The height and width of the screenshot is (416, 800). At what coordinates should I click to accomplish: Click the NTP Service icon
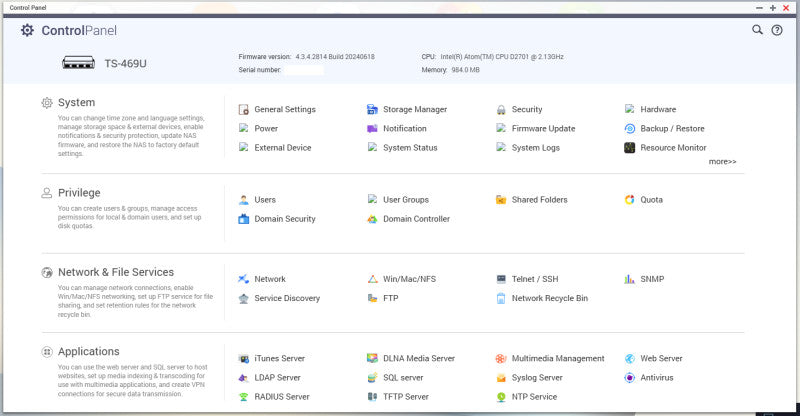click(x=501, y=397)
